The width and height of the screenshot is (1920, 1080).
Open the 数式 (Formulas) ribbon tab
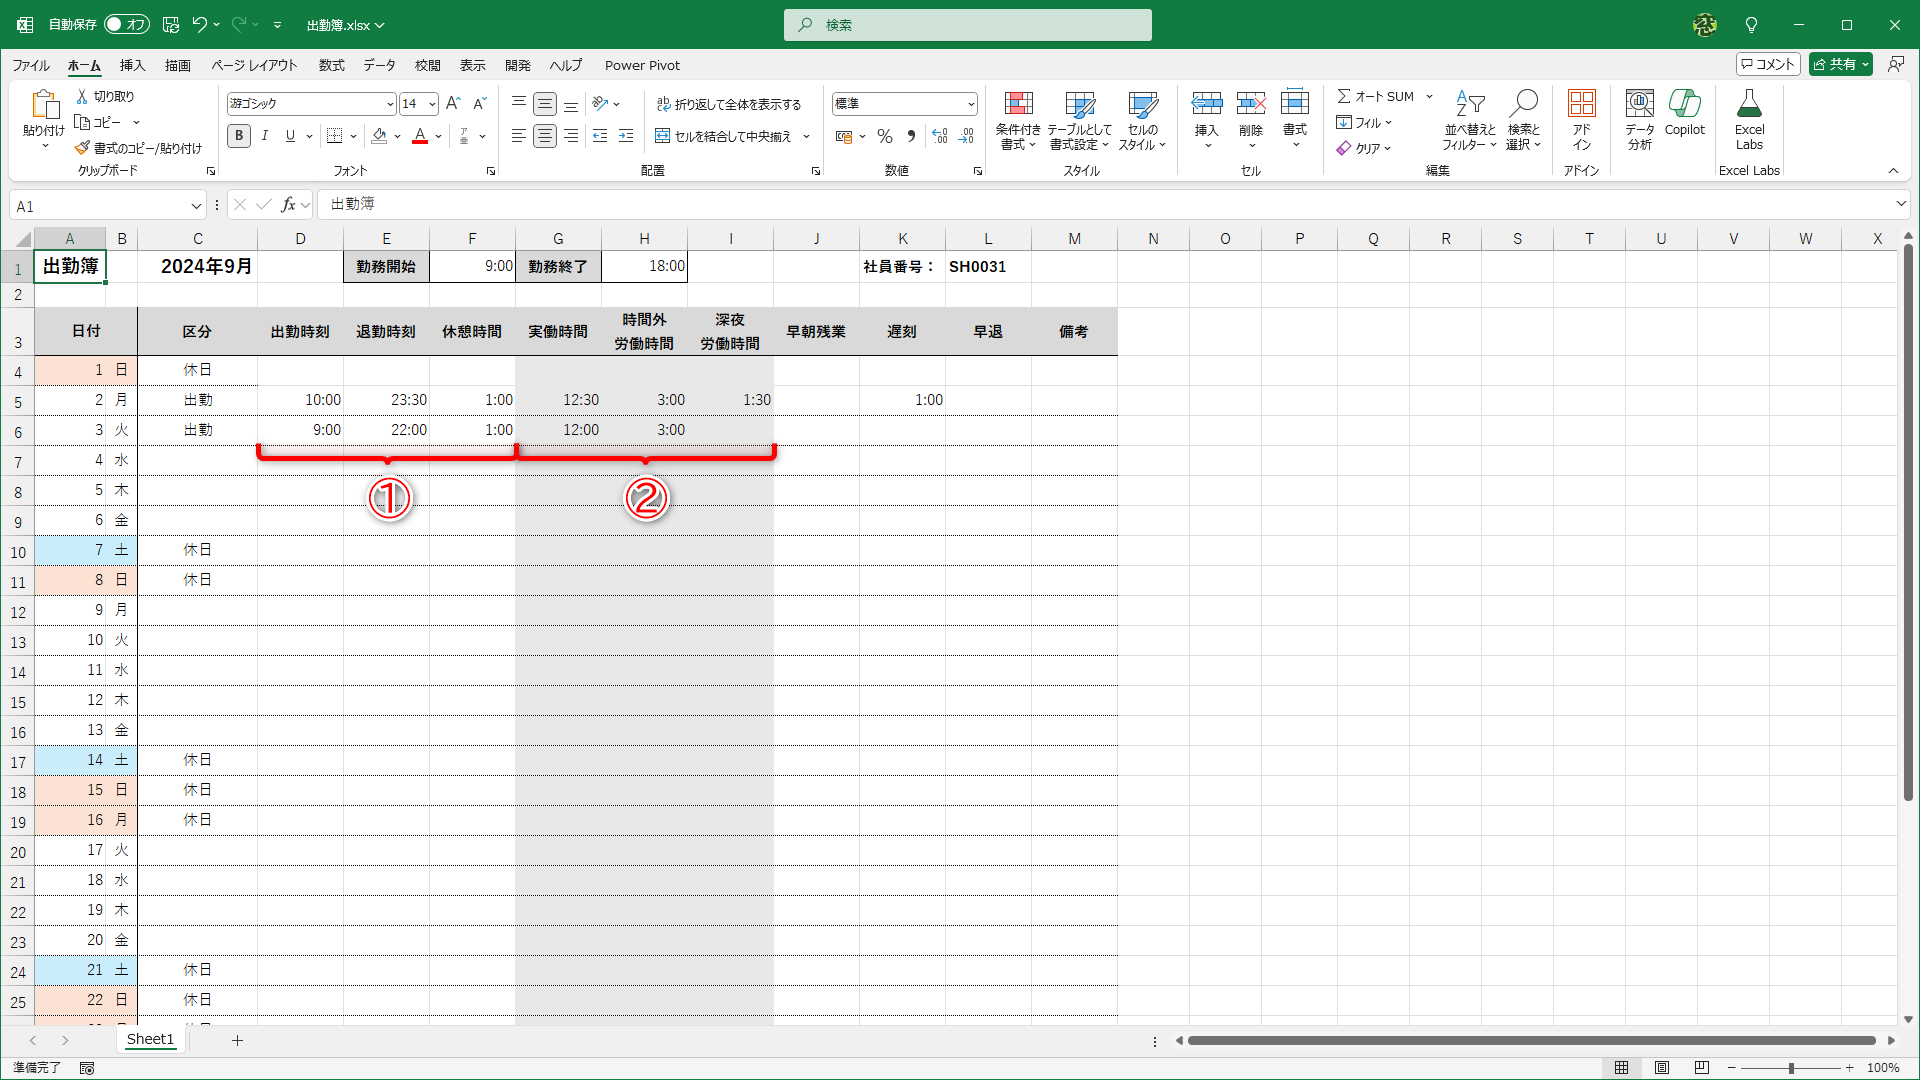331,65
